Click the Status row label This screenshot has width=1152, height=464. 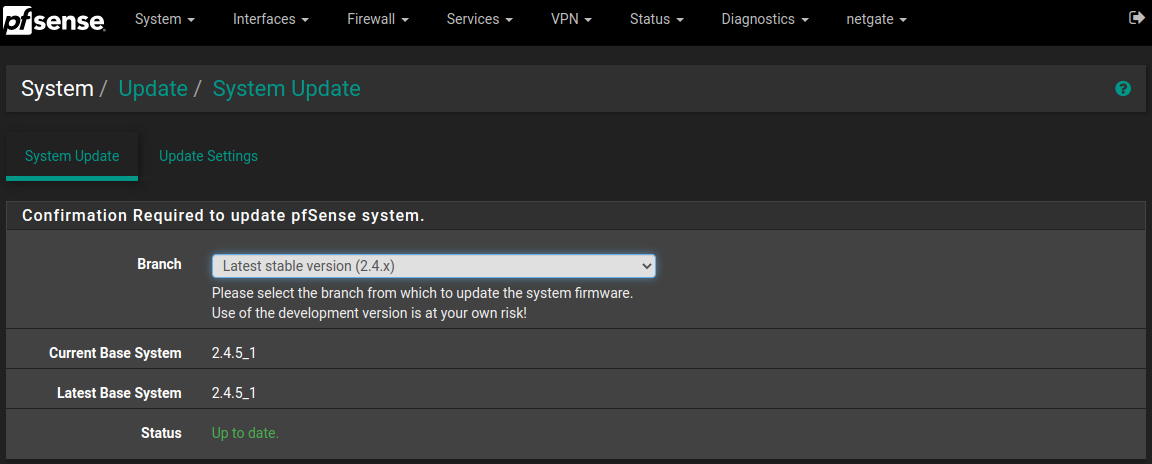tap(161, 433)
